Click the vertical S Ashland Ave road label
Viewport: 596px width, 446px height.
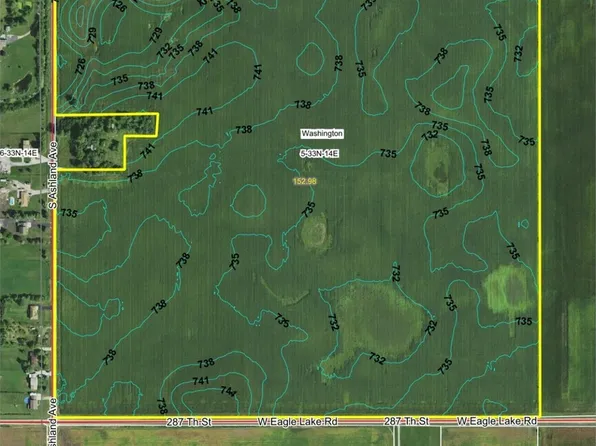coord(54,175)
